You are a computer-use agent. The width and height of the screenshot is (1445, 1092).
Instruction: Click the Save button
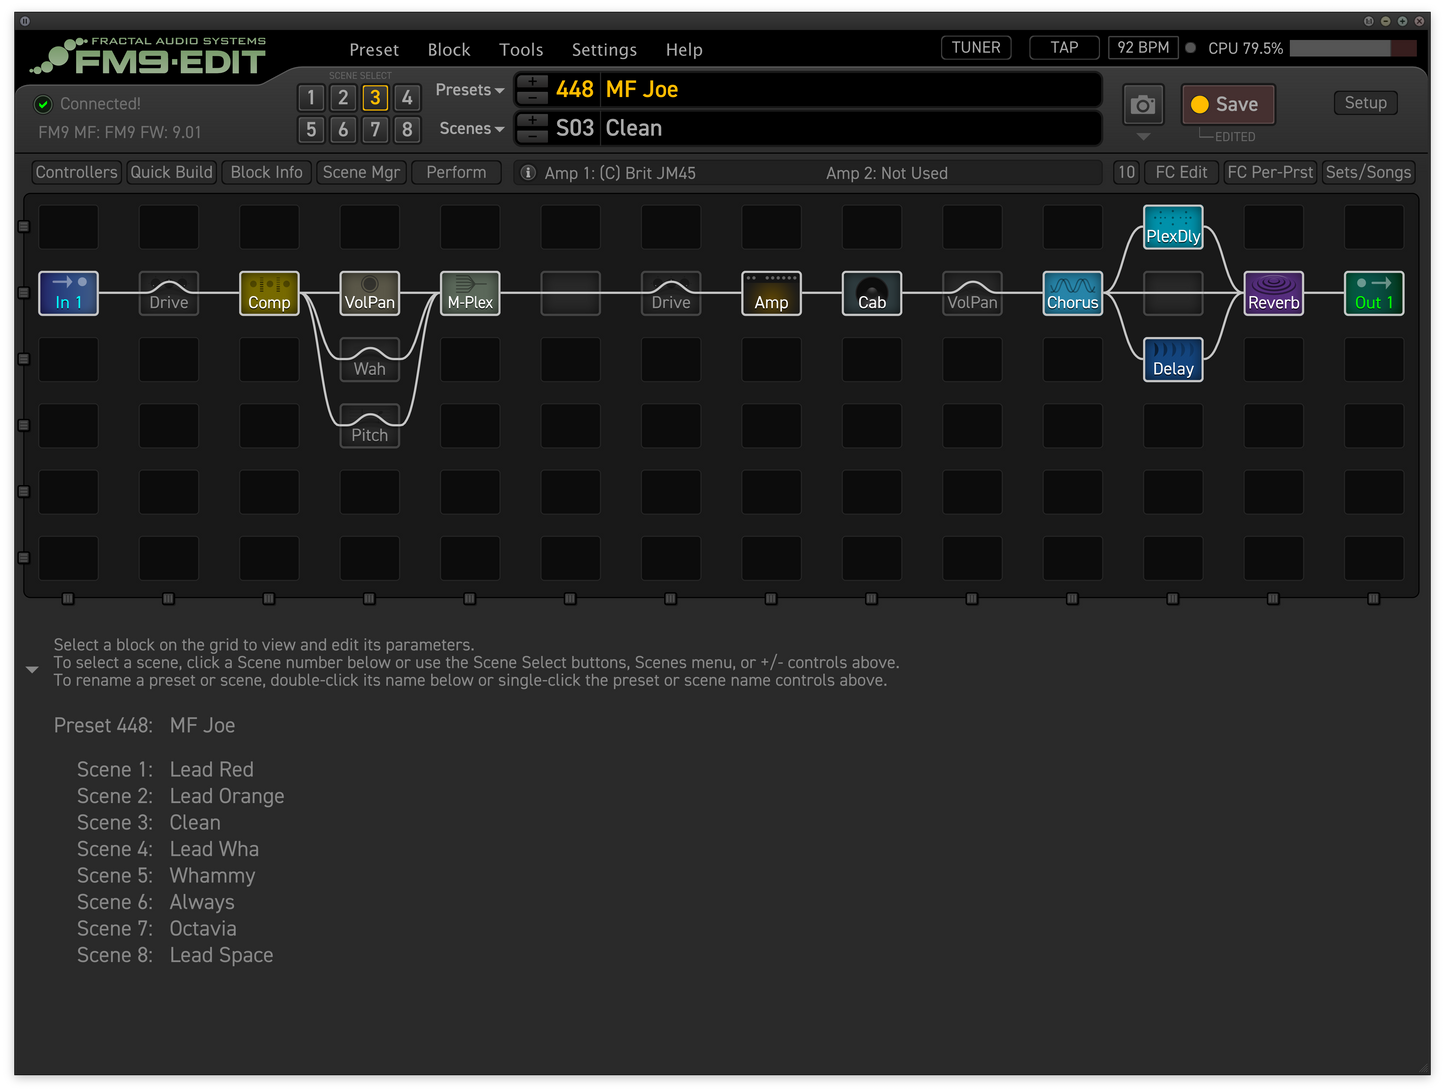pyautogui.click(x=1228, y=105)
